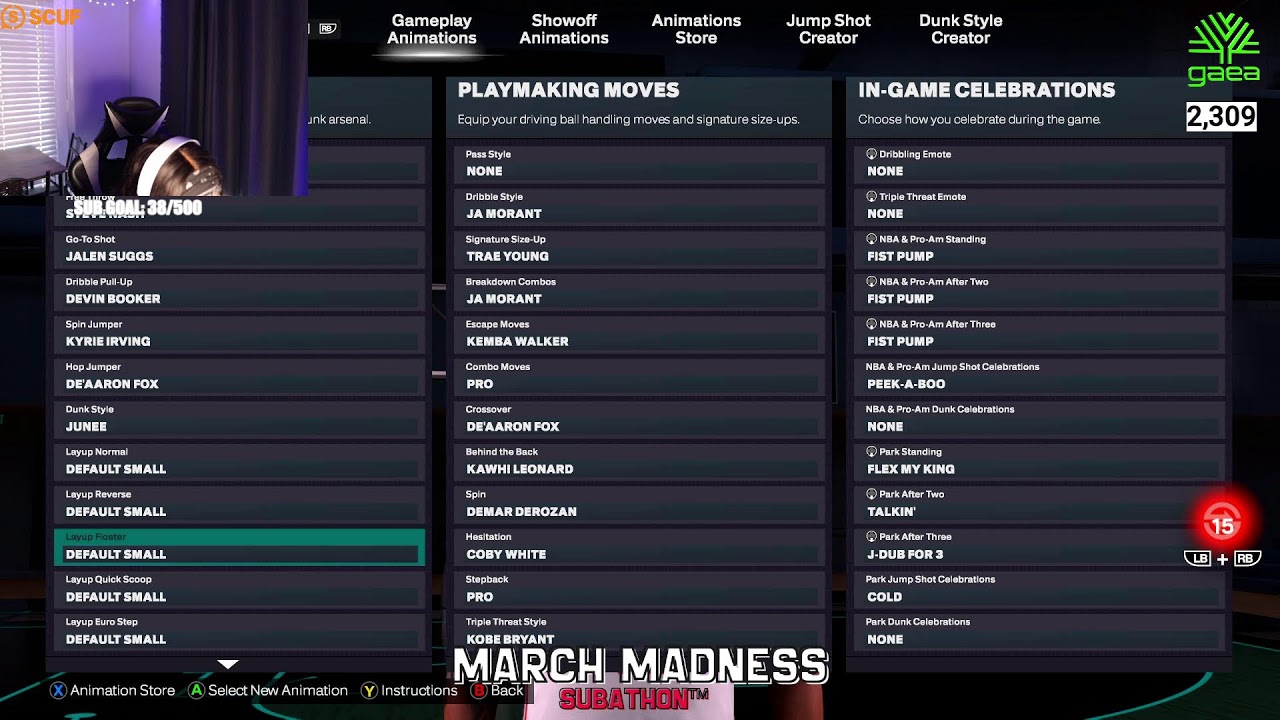Select Park Dunk Celebrations None row
1280x720 pixels.
[1040, 632]
